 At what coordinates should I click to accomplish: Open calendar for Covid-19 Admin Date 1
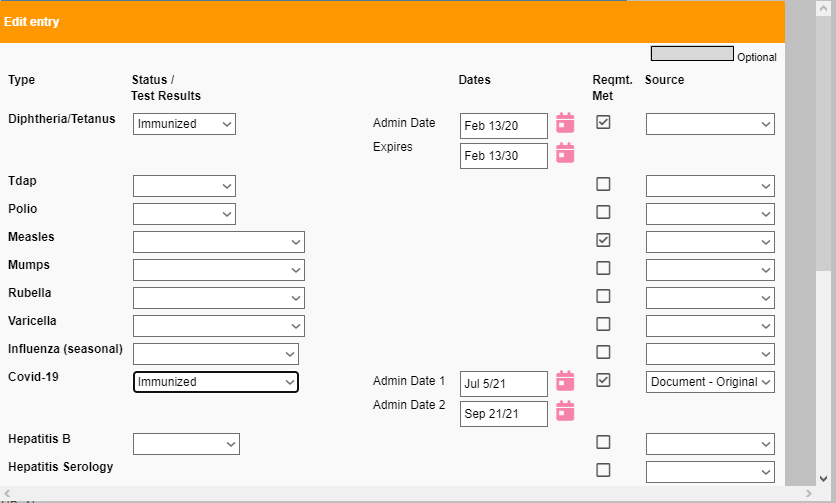(x=565, y=381)
